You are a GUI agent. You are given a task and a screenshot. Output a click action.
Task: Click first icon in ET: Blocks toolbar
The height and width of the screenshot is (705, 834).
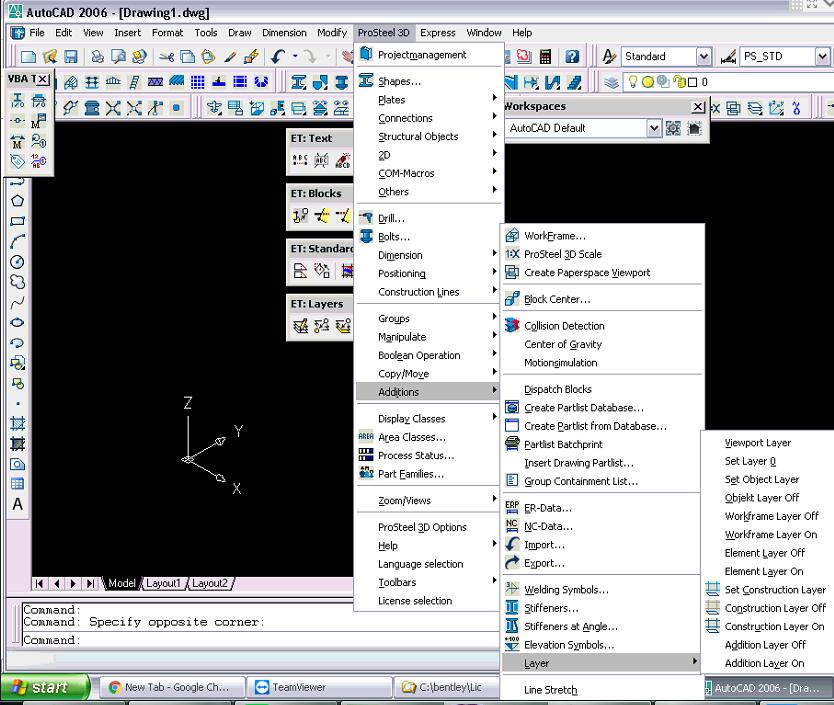click(300, 215)
